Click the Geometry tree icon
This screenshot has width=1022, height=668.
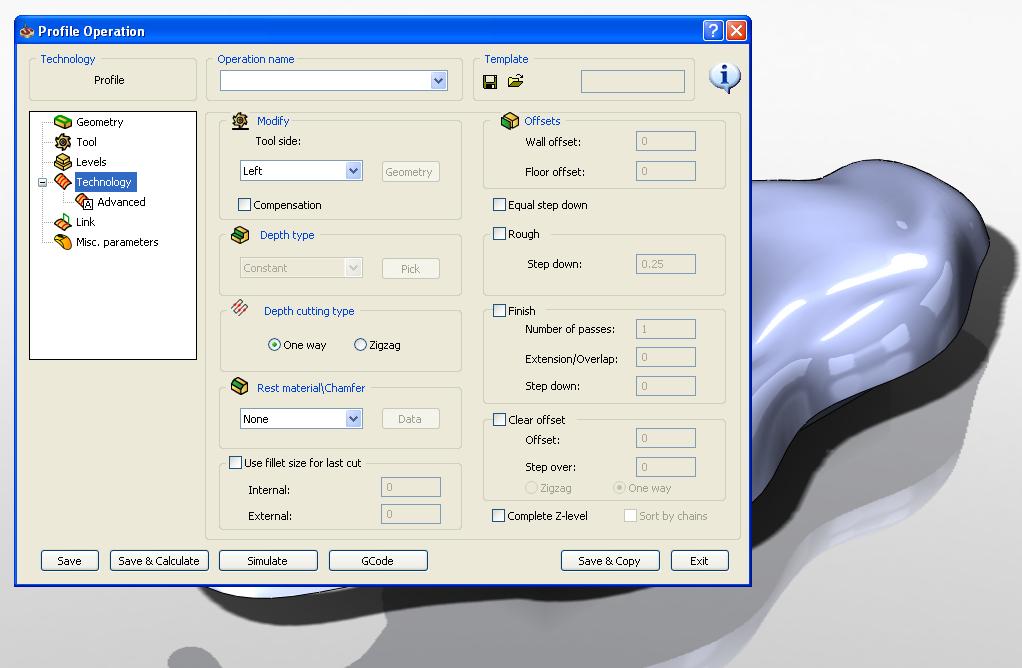(x=63, y=122)
